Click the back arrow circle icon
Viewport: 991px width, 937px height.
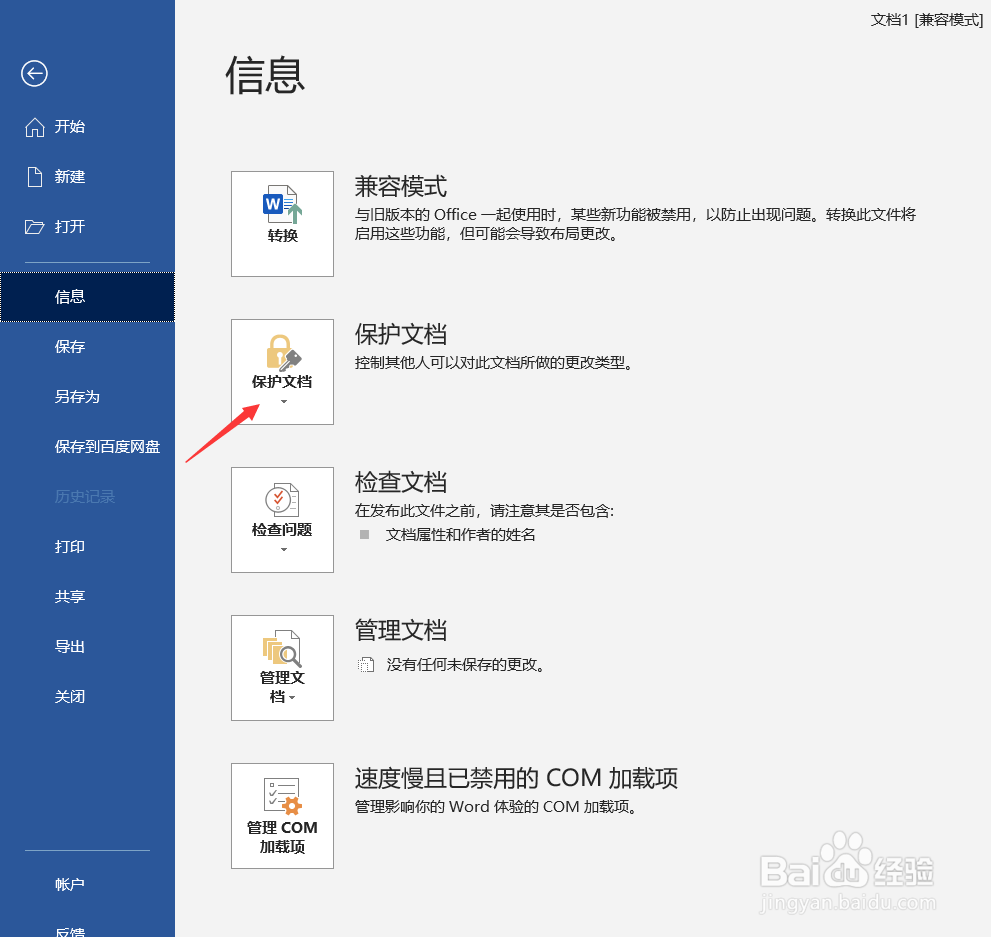[34, 73]
